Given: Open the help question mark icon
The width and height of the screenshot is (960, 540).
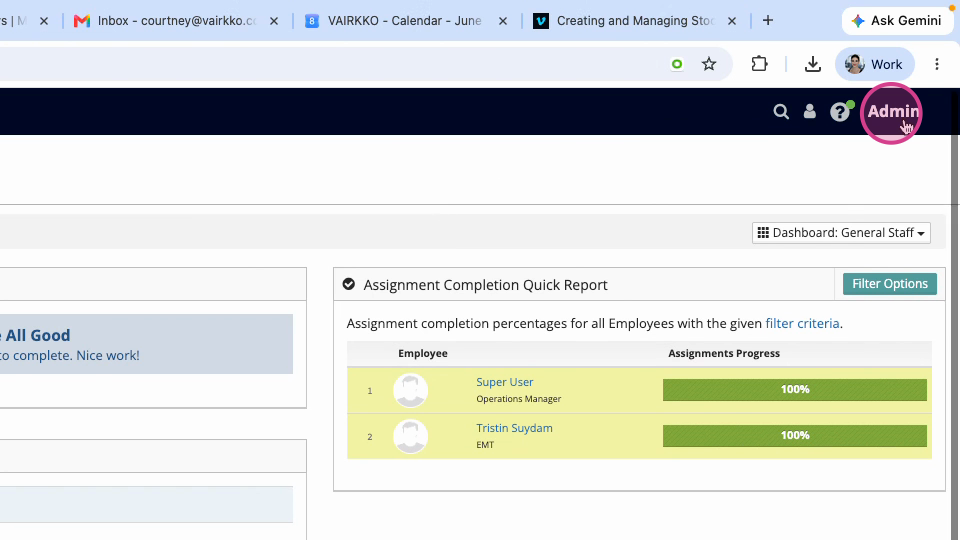Looking at the screenshot, I should pos(840,111).
